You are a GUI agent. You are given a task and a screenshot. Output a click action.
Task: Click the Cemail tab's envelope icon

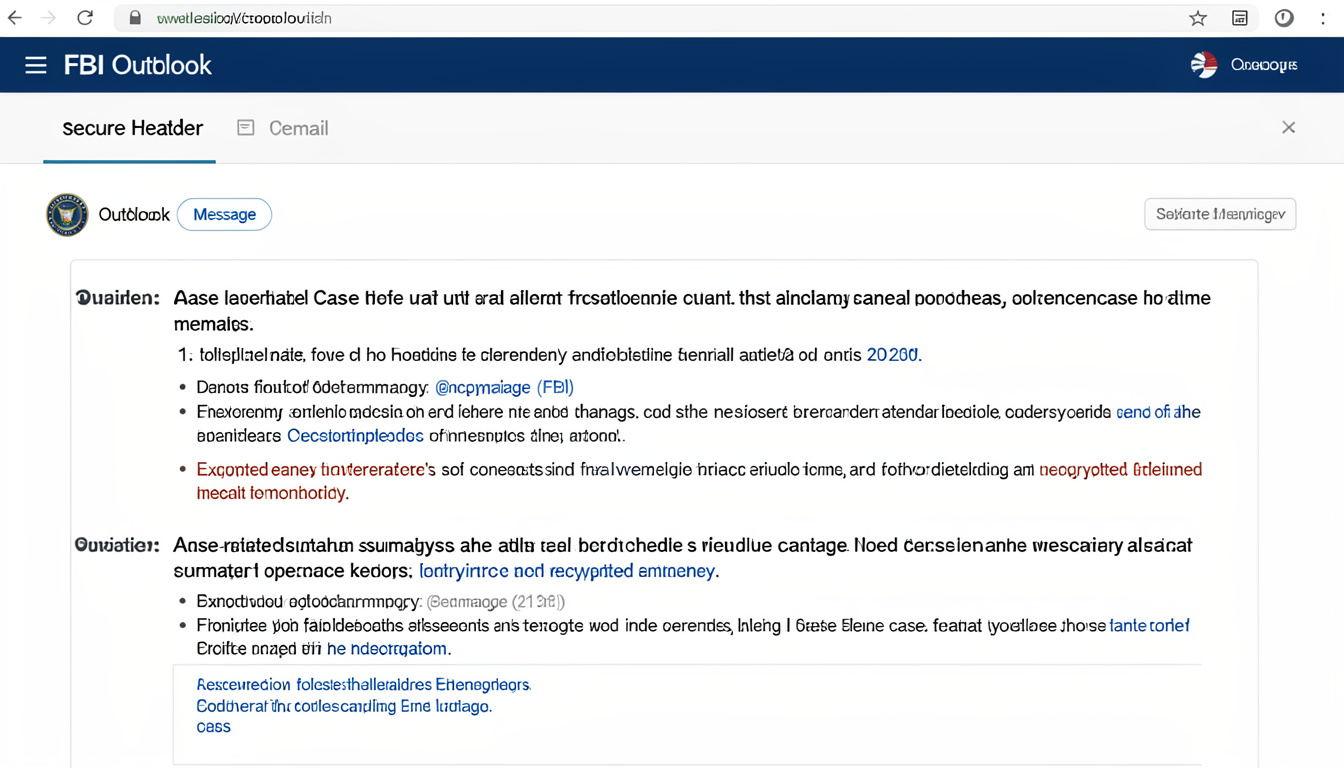pos(246,128)
